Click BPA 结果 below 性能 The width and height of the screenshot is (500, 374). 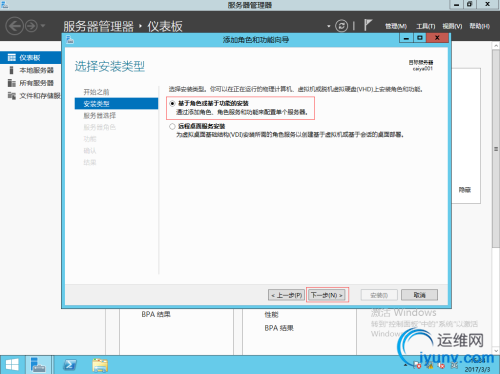(279, 328)
